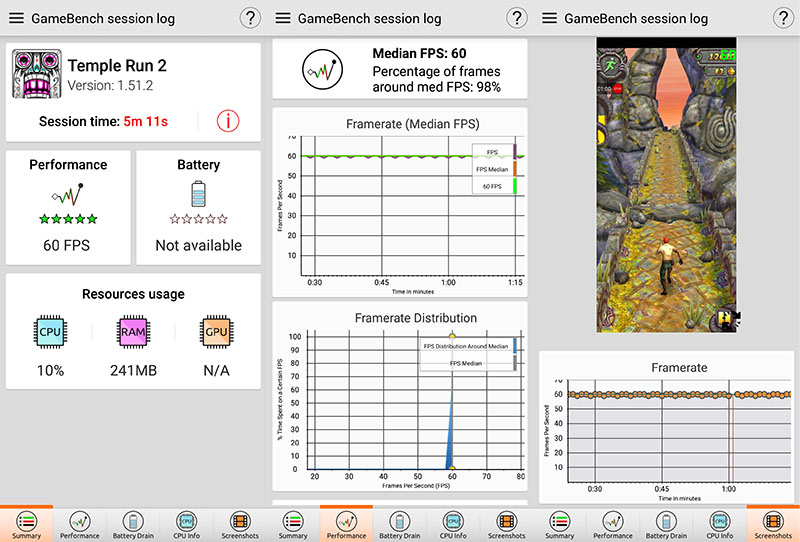Tap the empty battery rating stars
Image resolution: width=800 pixels, height=542 pixels.
(198, 219)
